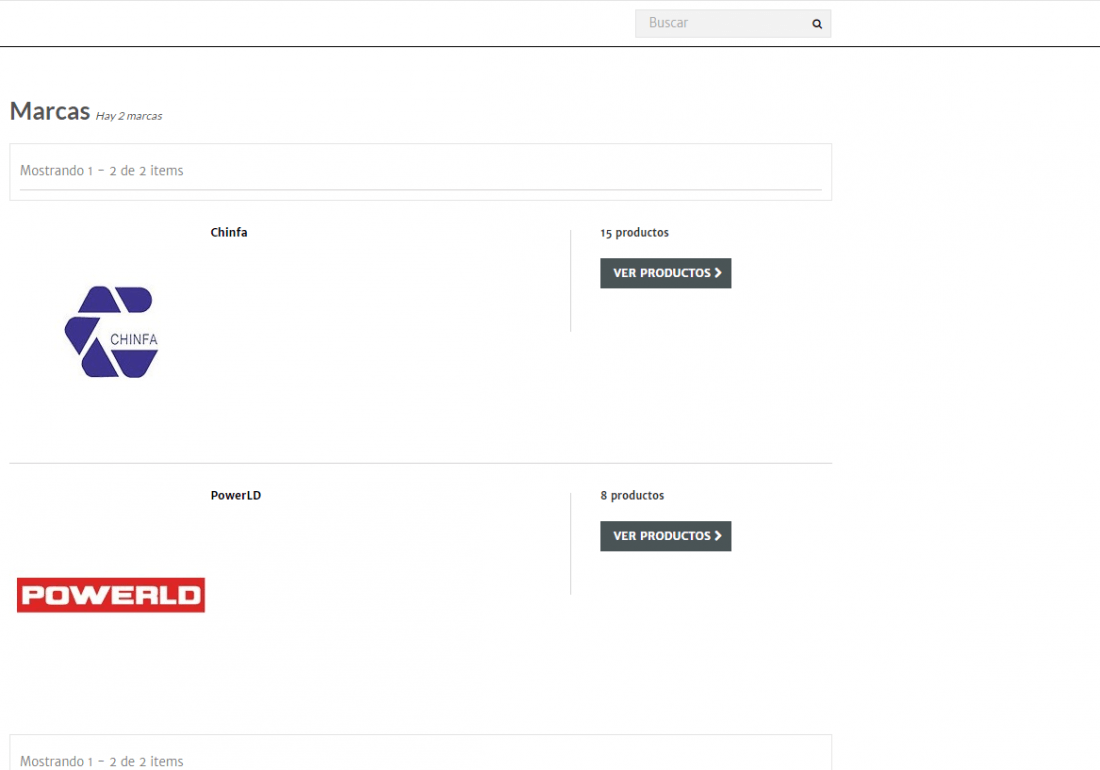Screen dimensions: 1100x770
Task: Click the search magnifier icon
Action: [x=817, y=24]
